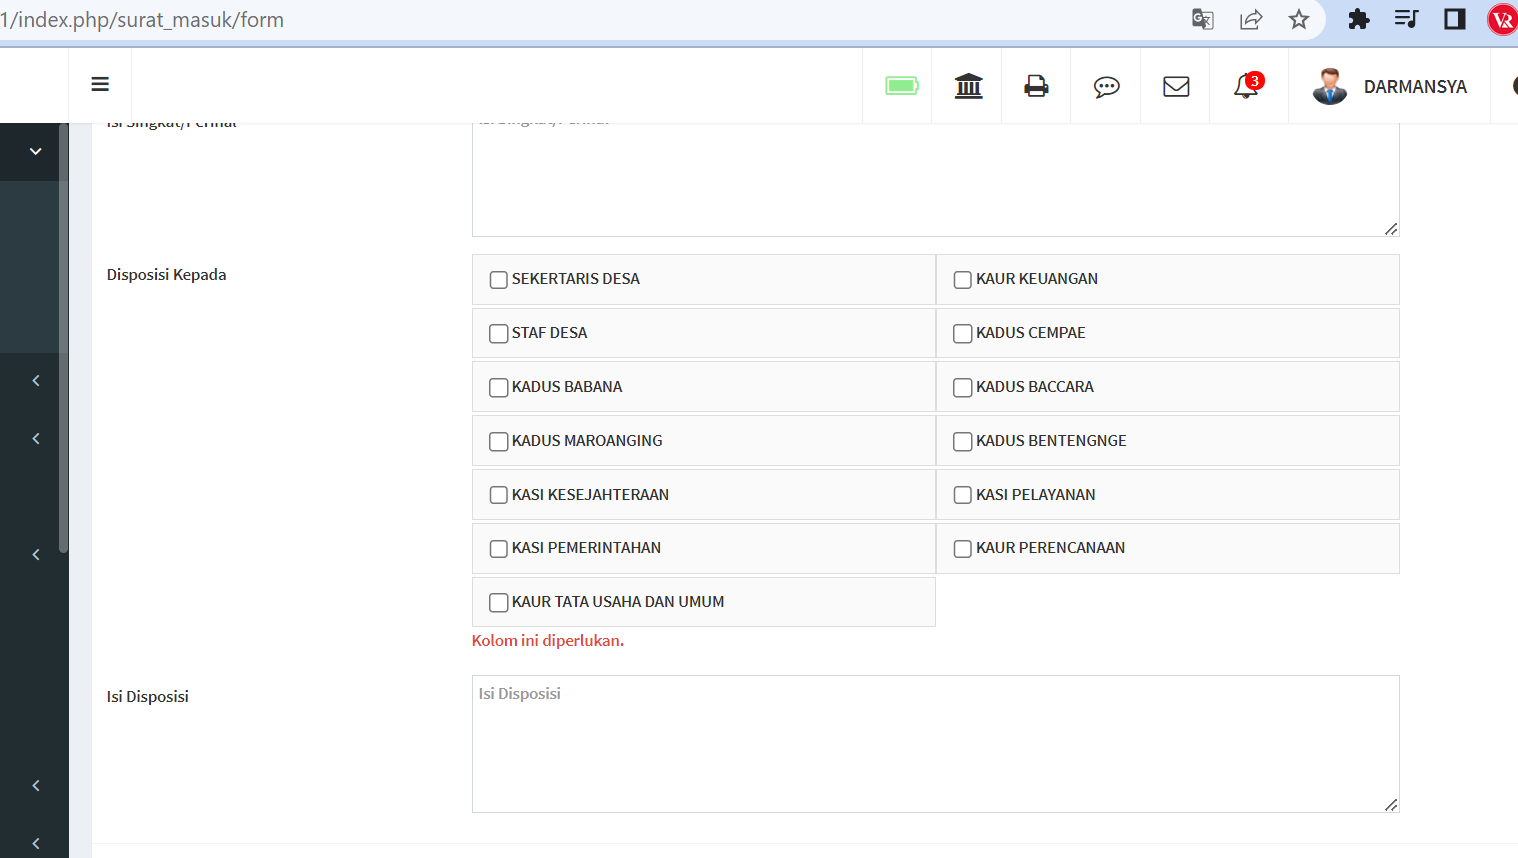Image resolution: width=1518 pixels, height=858 pixels.
Task: Toggle the KADUS BABANA checkbox
Action: coord(498,387)
